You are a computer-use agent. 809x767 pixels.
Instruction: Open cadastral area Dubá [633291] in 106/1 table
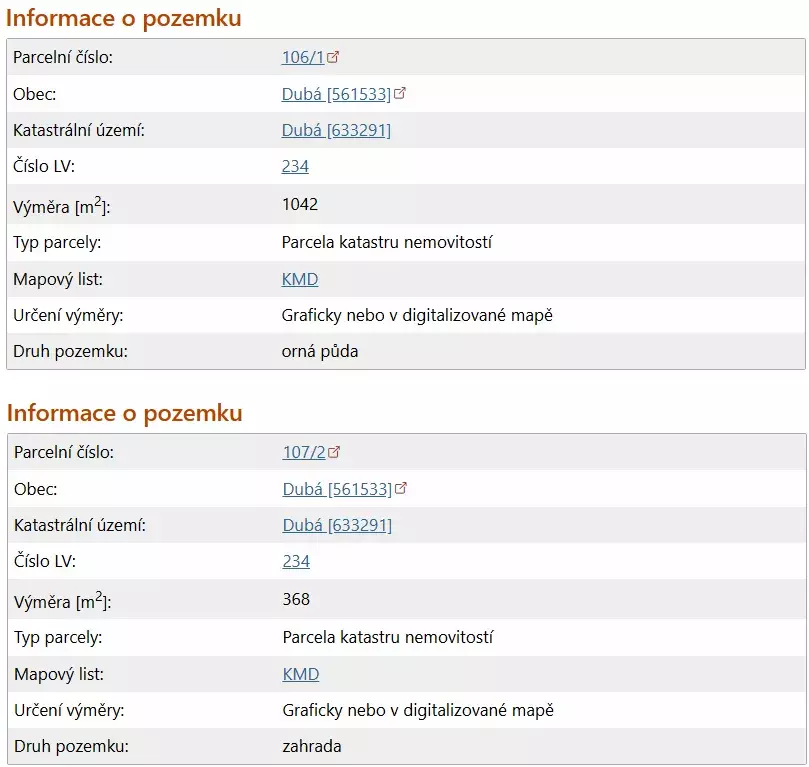336,130
